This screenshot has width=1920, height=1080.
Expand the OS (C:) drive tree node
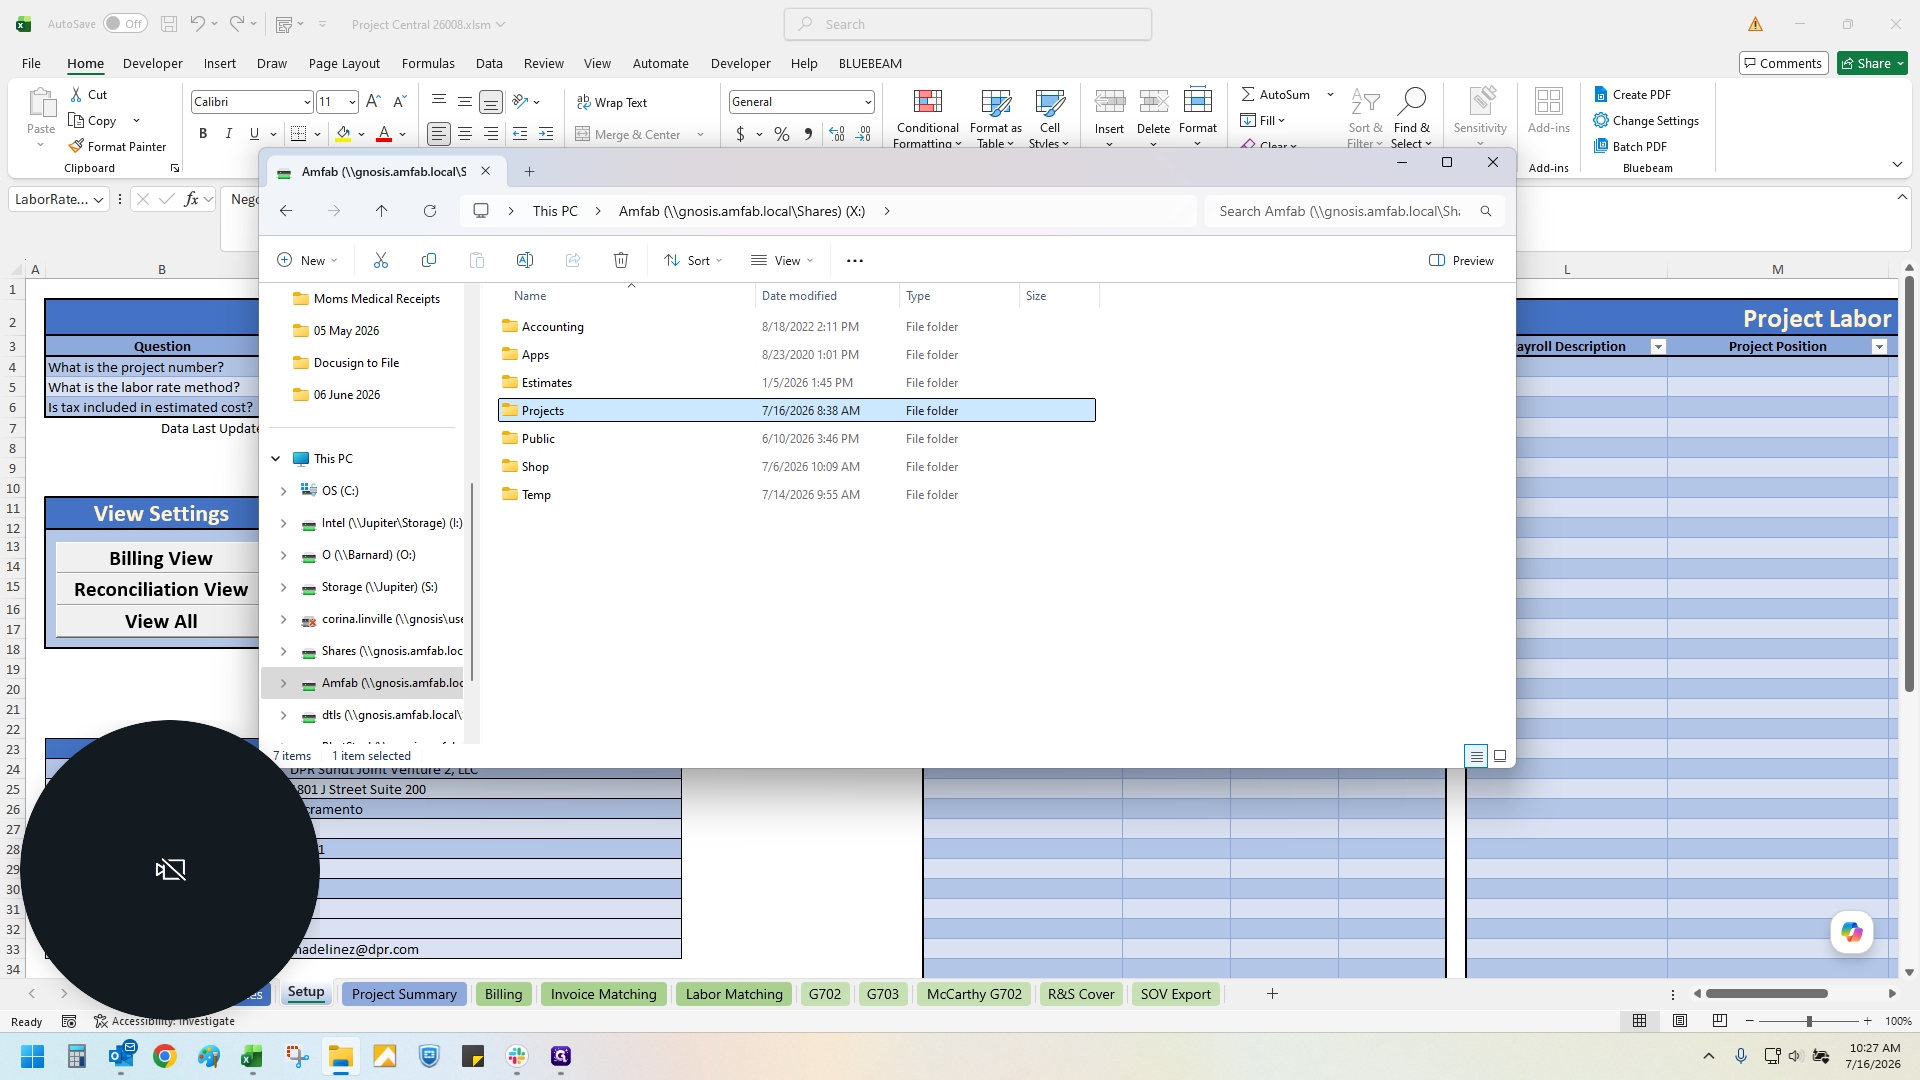click(x=283, y=491)
